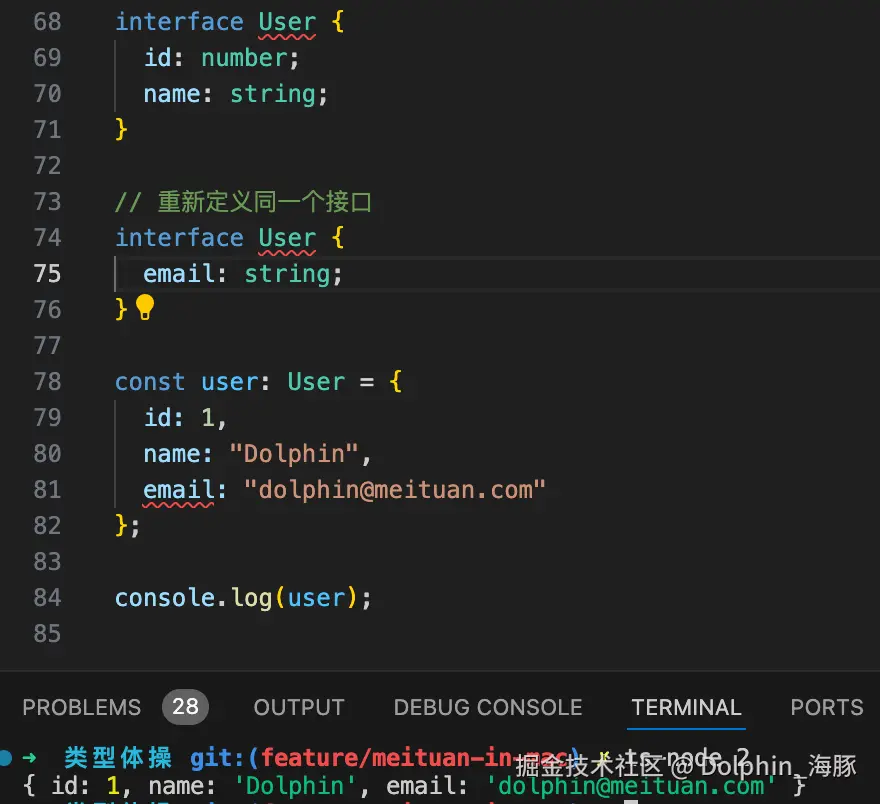Screen dimensions: 880x804
Task: Click the '};' on line 82
Action: click(x=127, y=526)
